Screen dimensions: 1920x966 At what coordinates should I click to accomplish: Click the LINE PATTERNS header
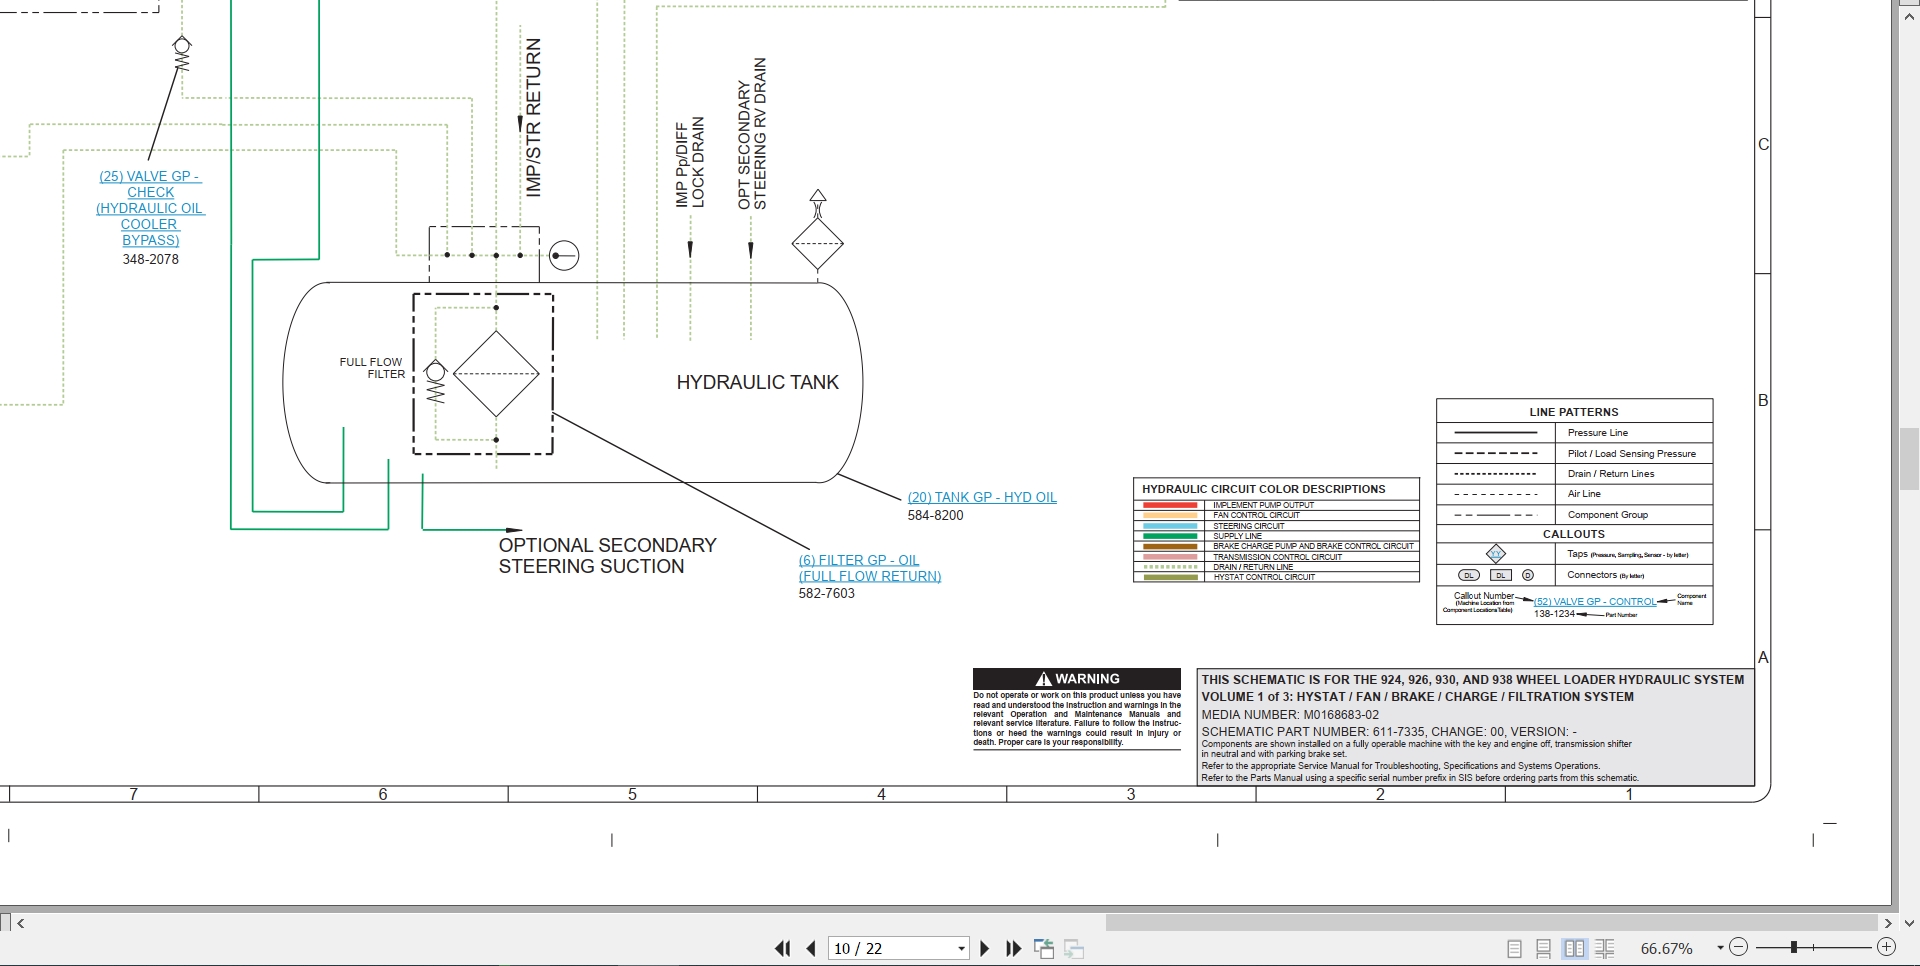pyautogui.click(x=1574, y=412)
